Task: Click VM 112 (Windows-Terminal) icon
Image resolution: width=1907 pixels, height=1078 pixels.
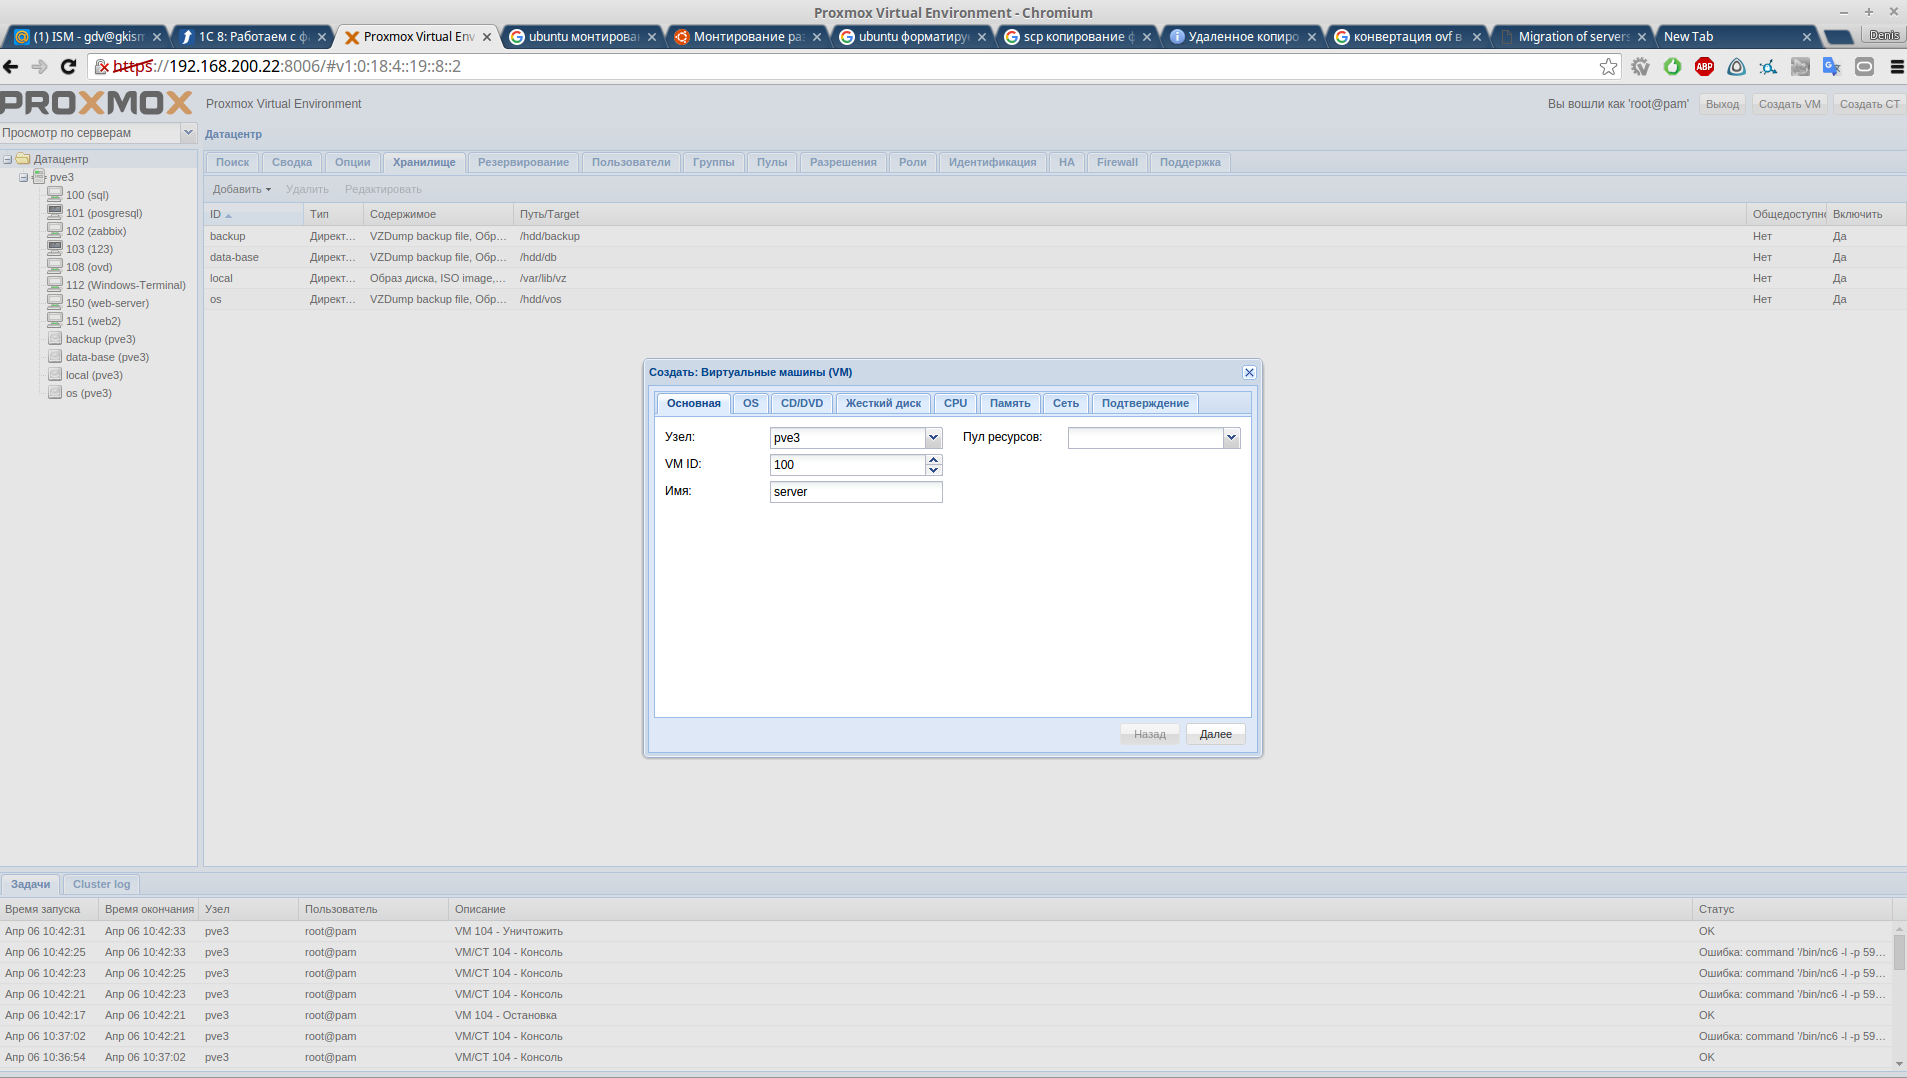Action: [x=55, y=284]
